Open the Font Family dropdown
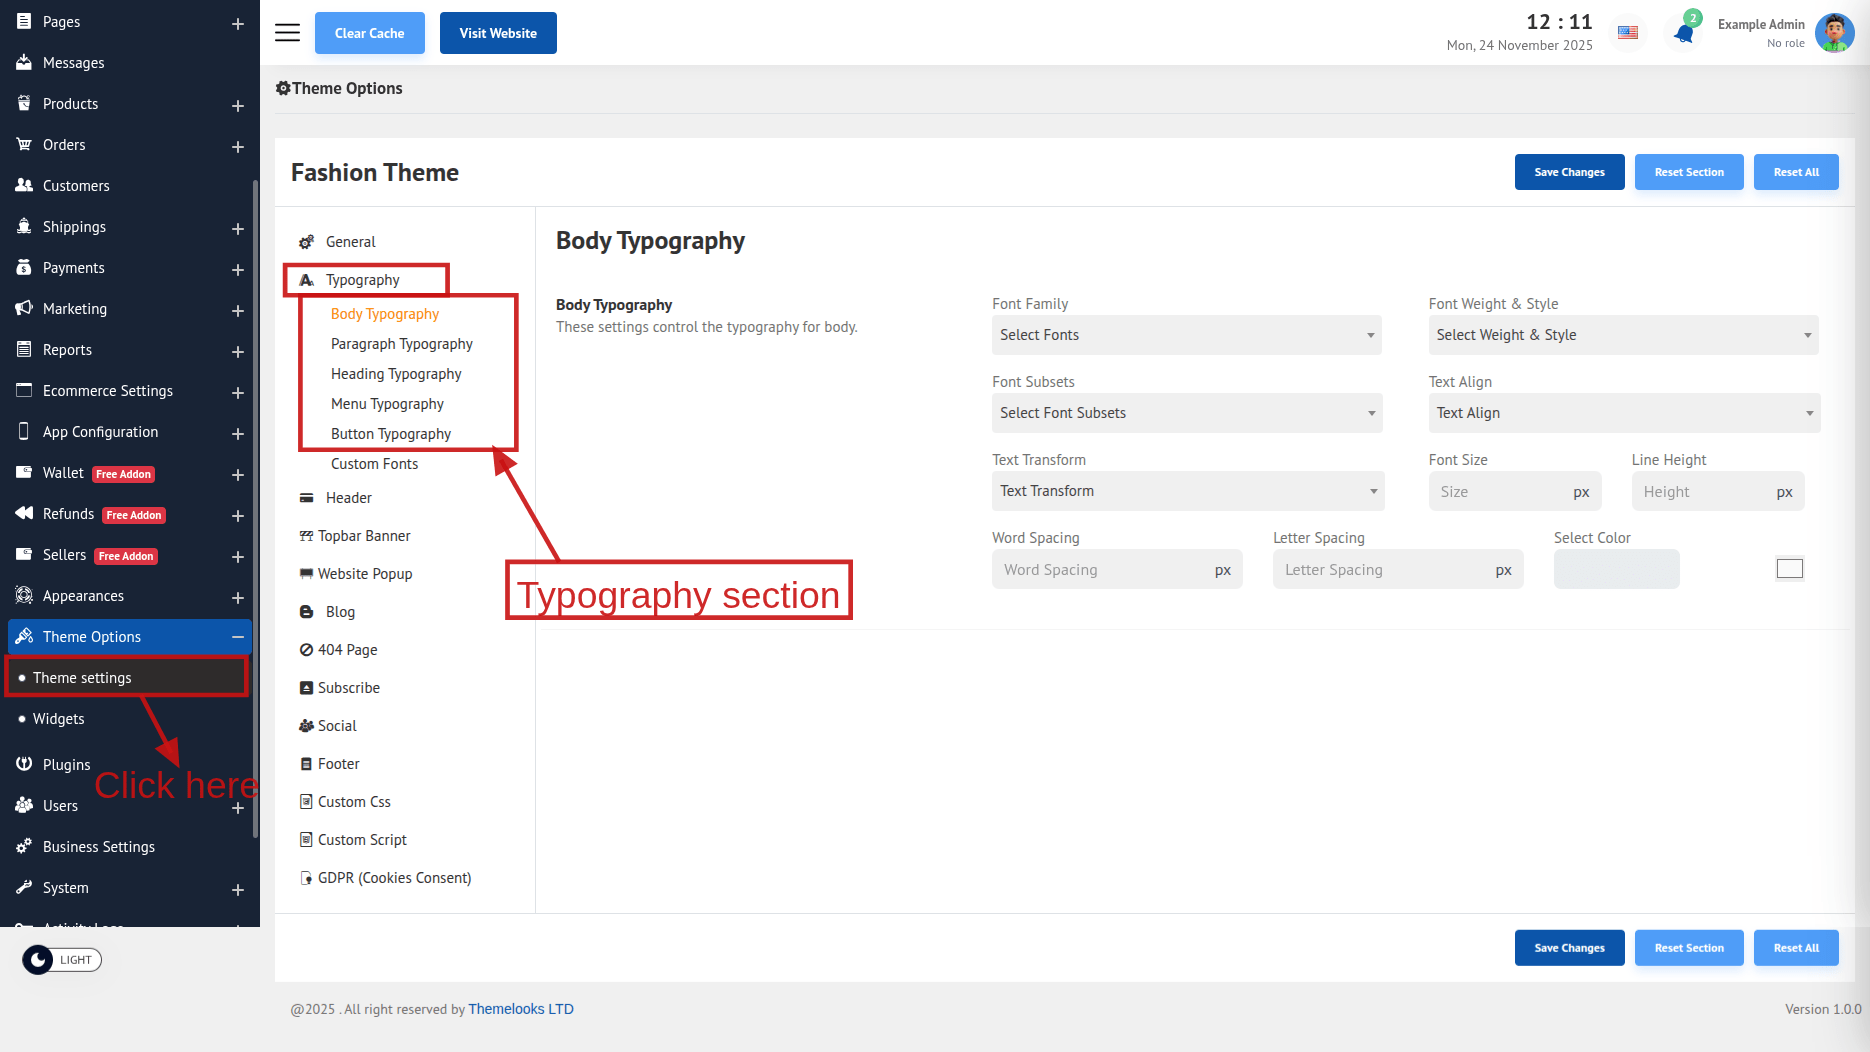1870x1052 pixels. 1186,335
